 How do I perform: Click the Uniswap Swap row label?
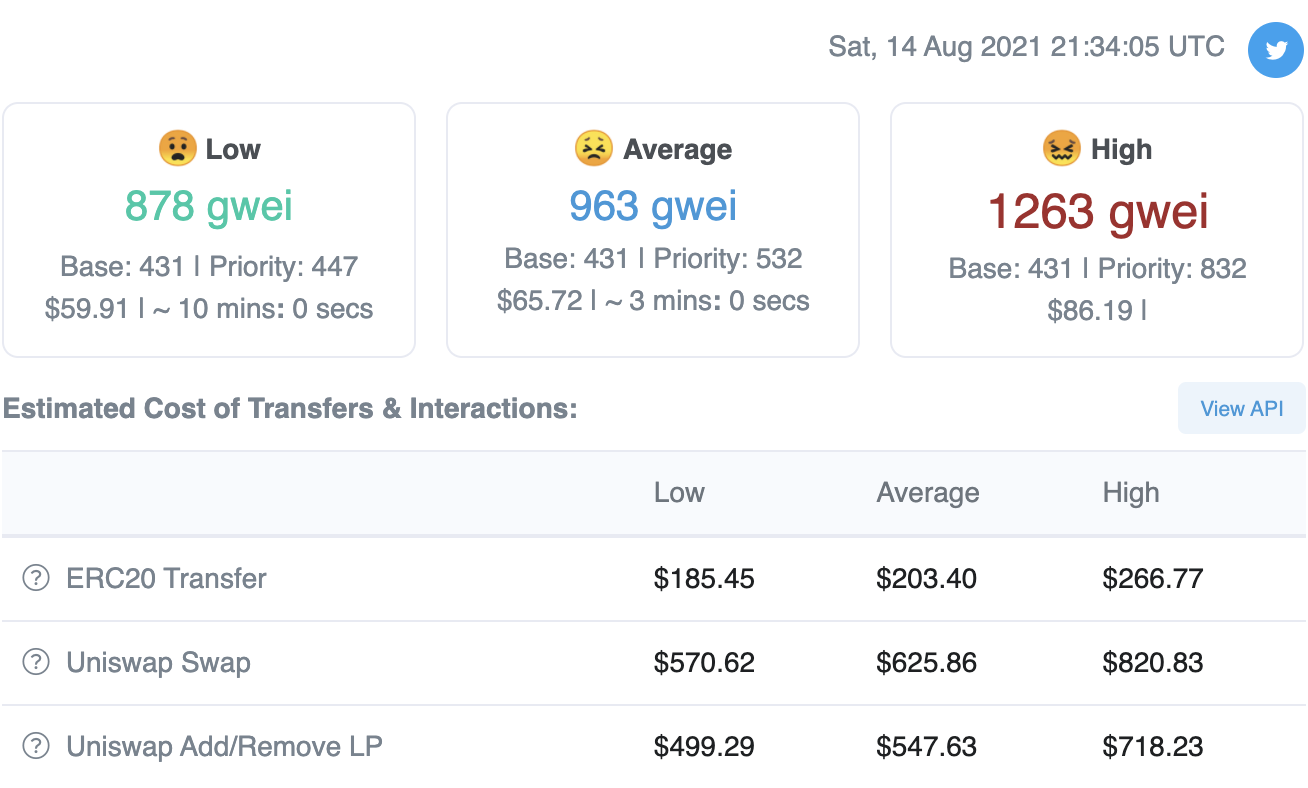point(158,662)
